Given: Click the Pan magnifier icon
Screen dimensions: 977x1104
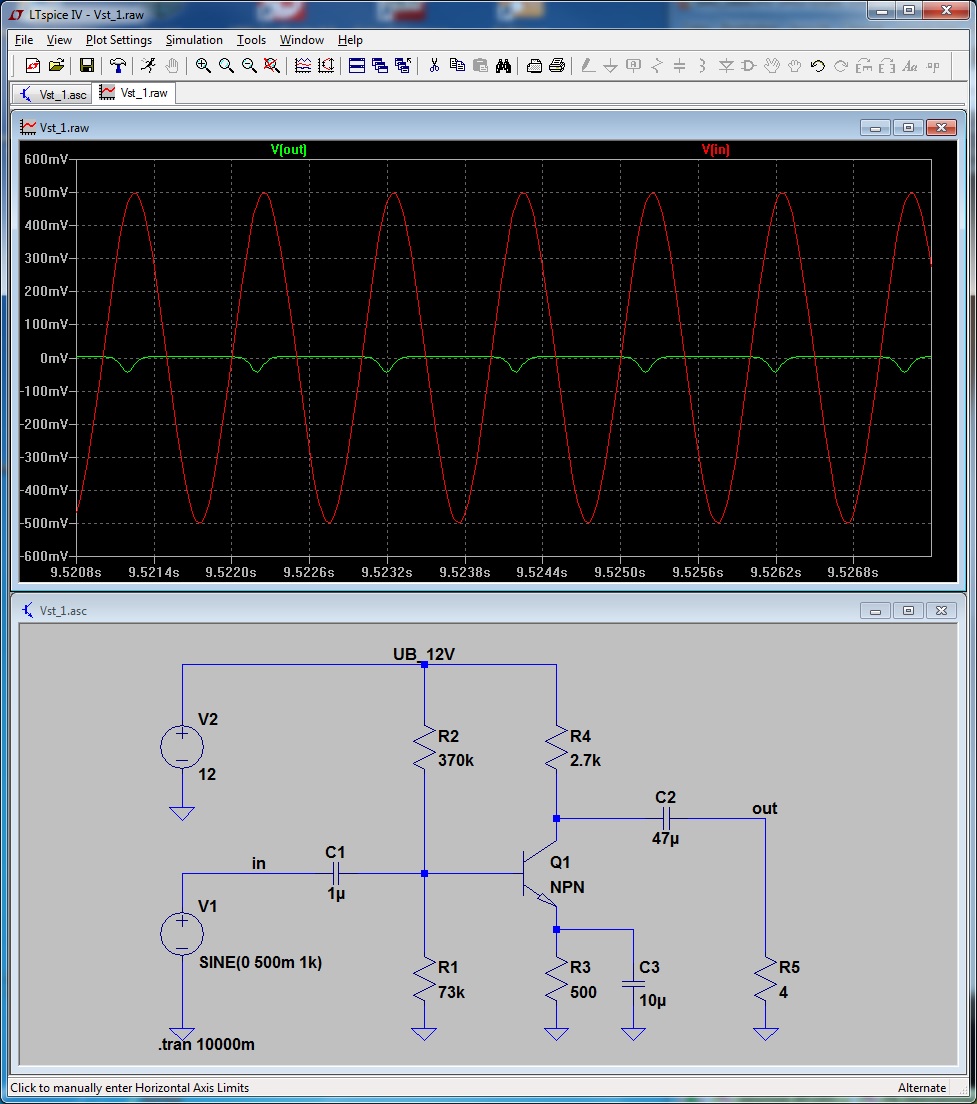Looking at the screenshot, I should tap(226, 65).
